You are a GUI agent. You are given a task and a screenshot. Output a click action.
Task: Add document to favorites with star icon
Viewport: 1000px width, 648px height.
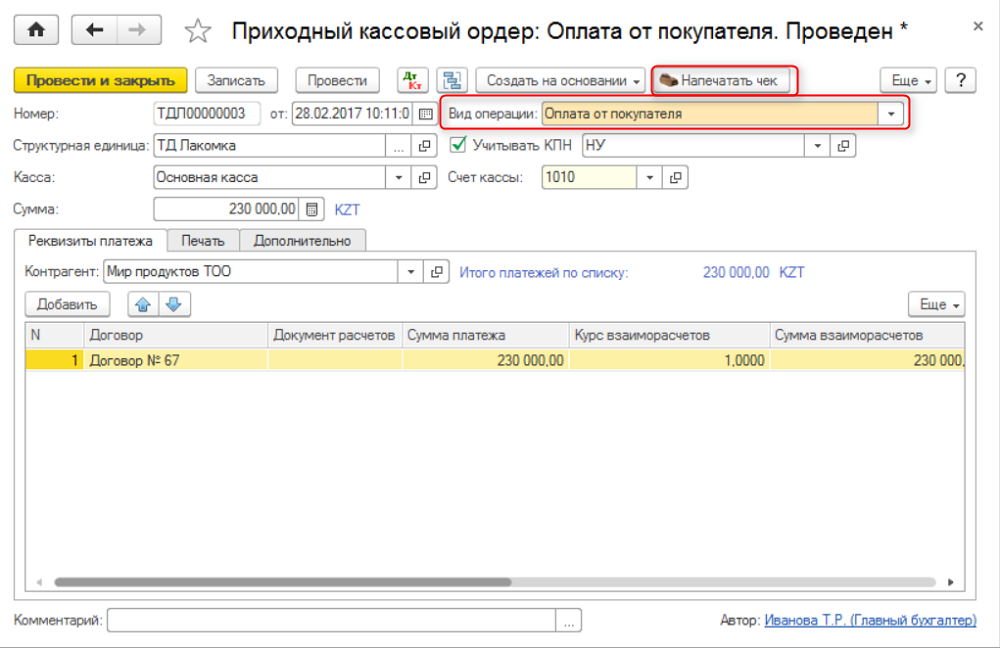[x=199, y=31]
